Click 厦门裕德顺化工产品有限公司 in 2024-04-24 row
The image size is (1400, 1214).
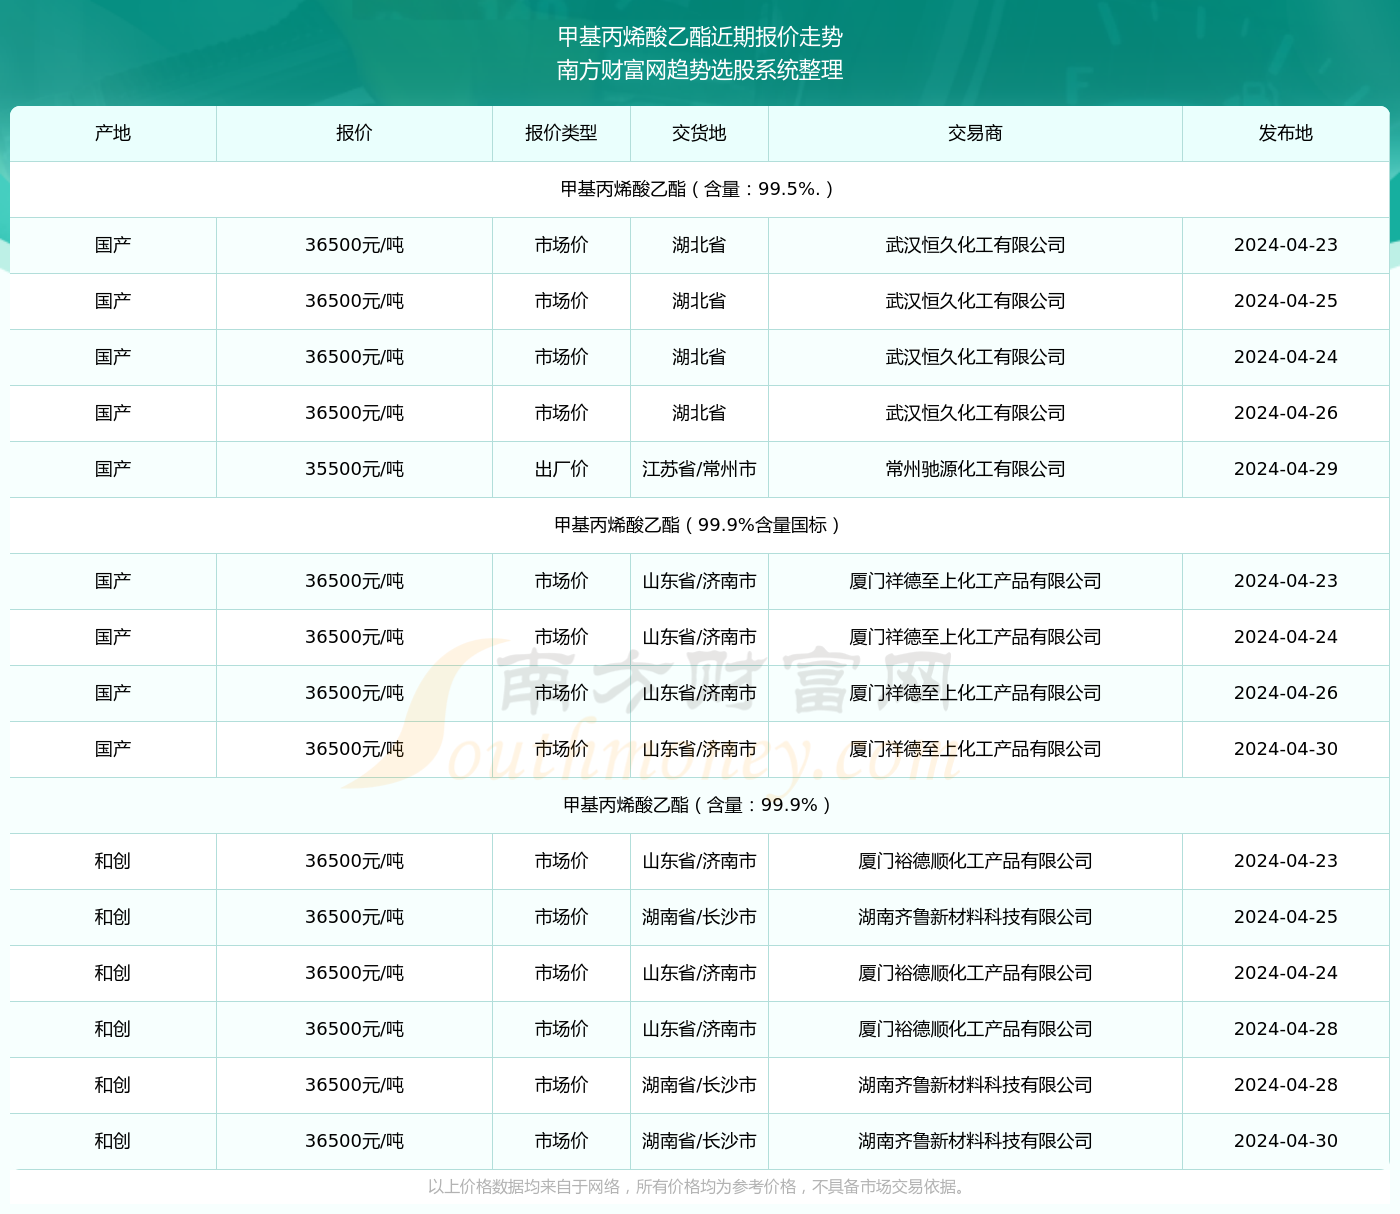975,973
